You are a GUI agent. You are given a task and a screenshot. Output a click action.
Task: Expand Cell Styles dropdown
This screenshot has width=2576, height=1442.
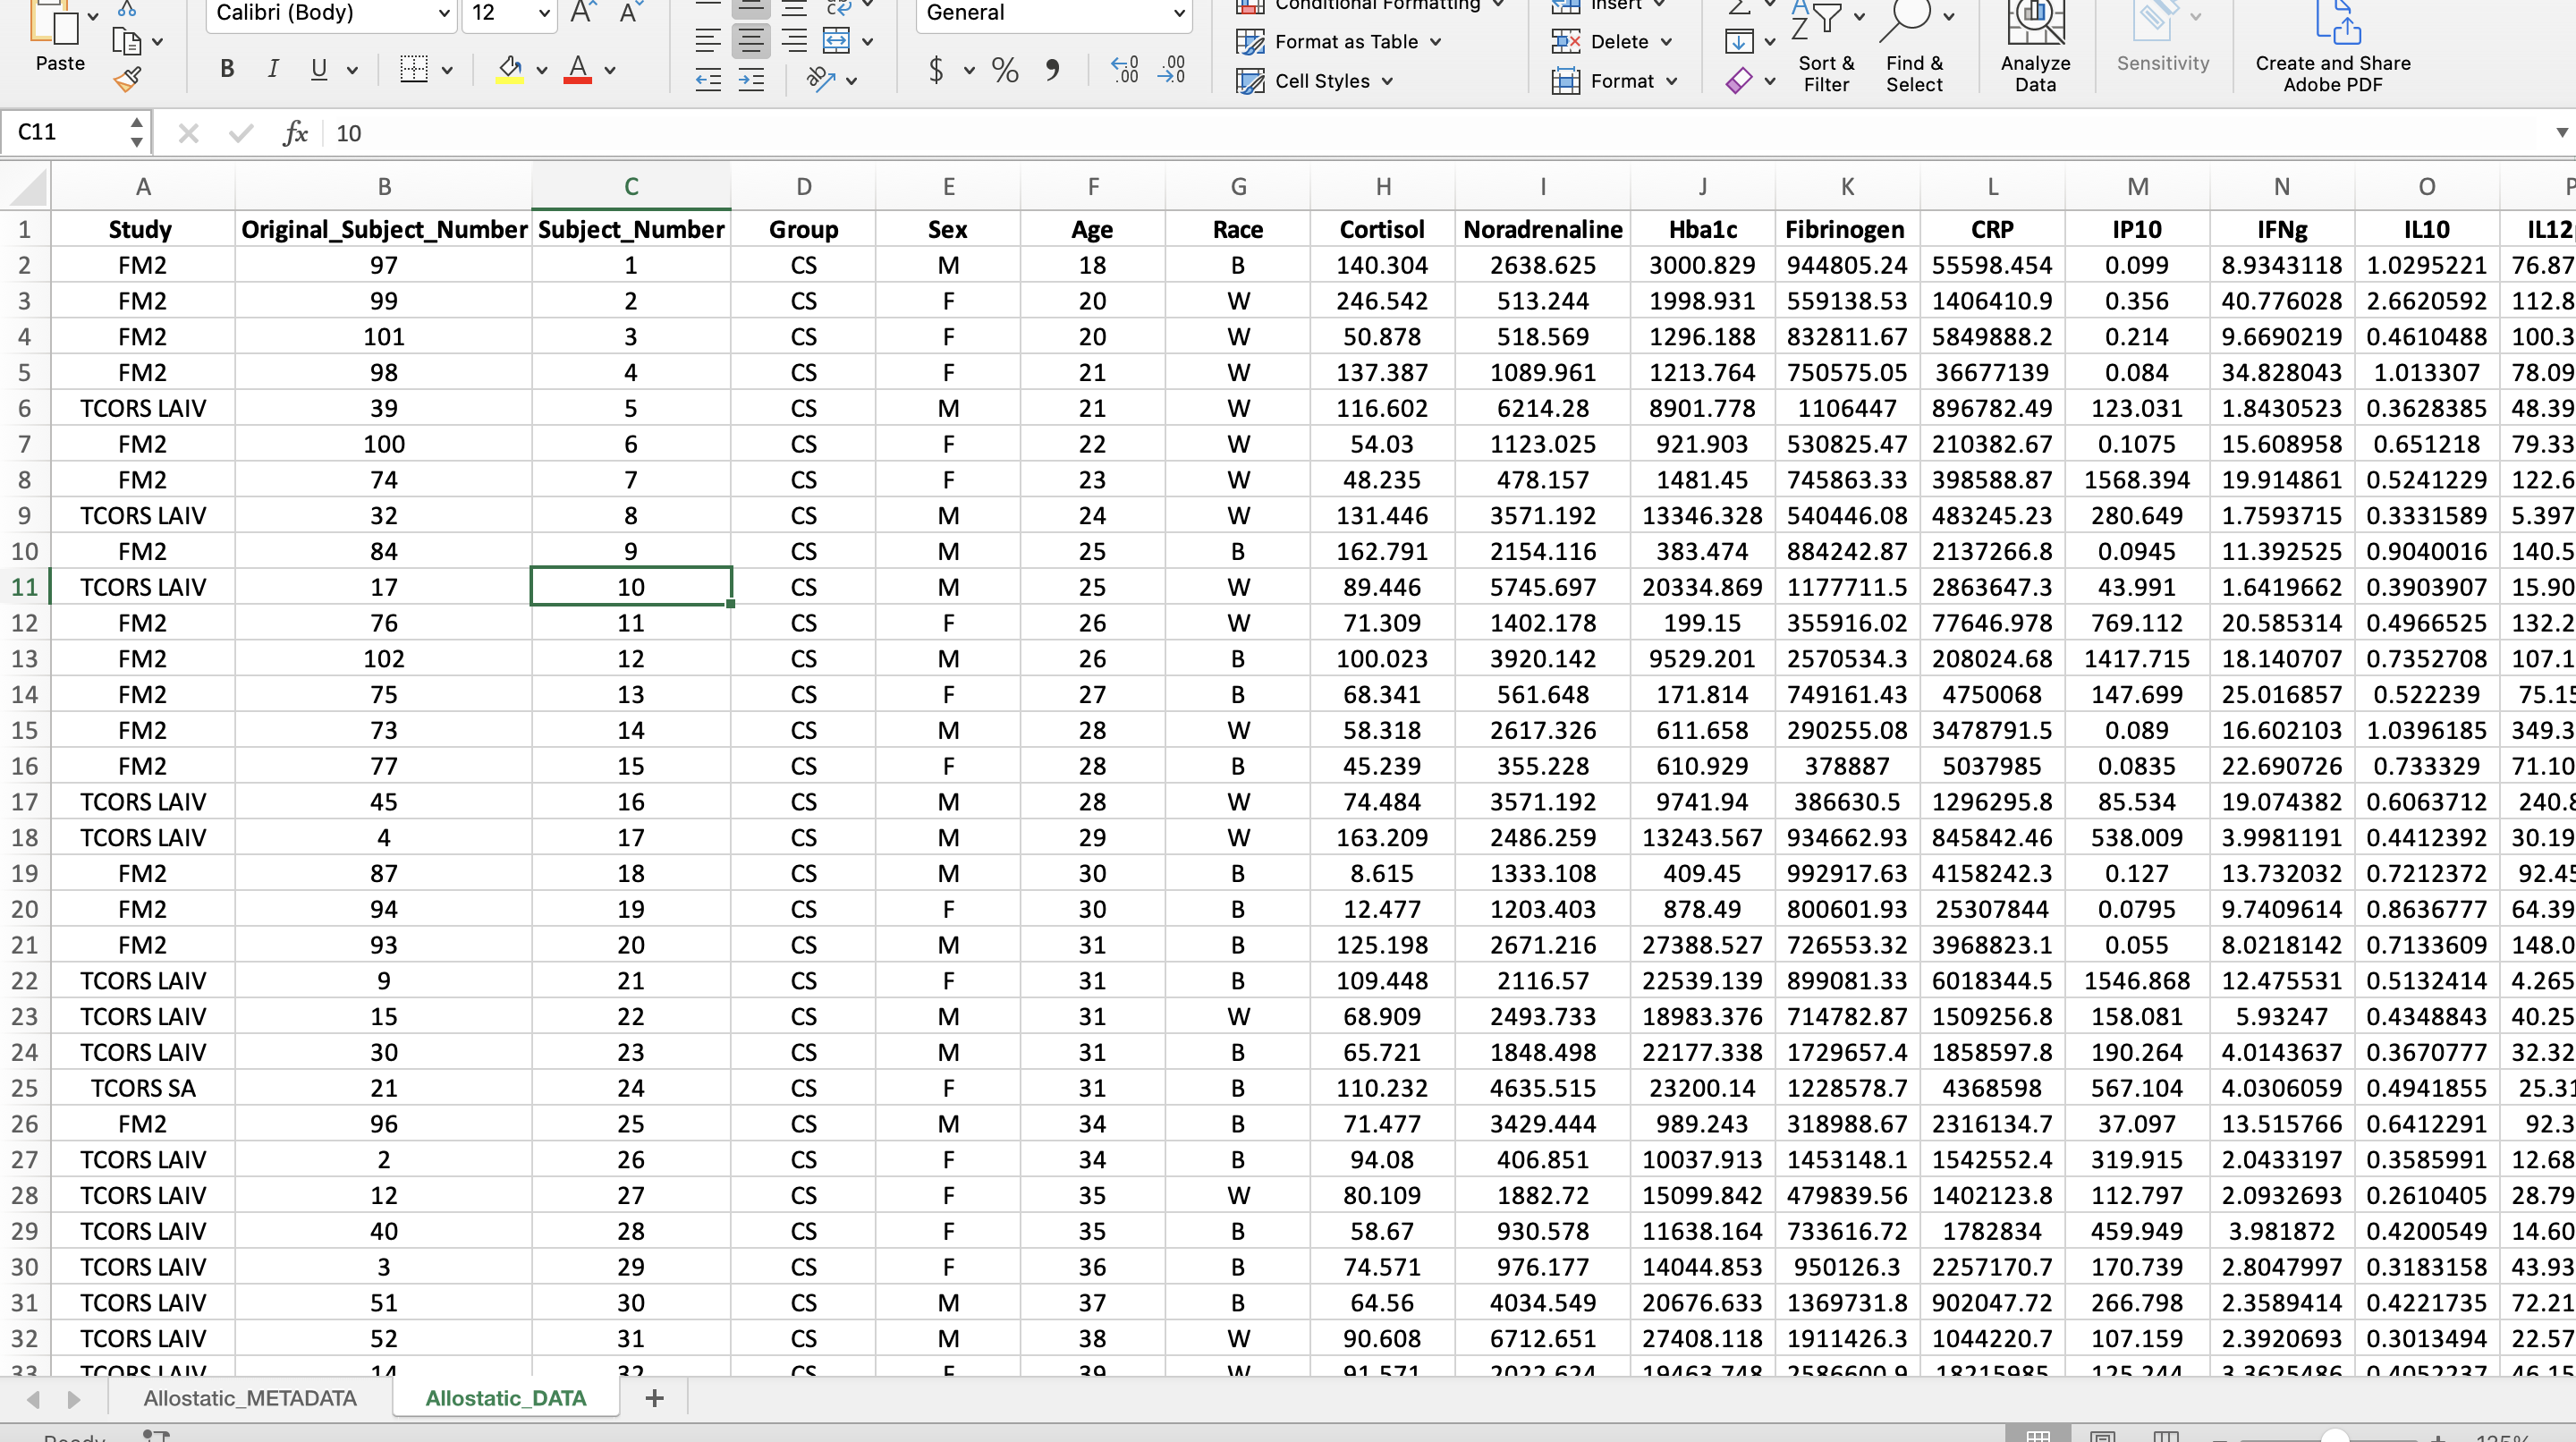1388,81
